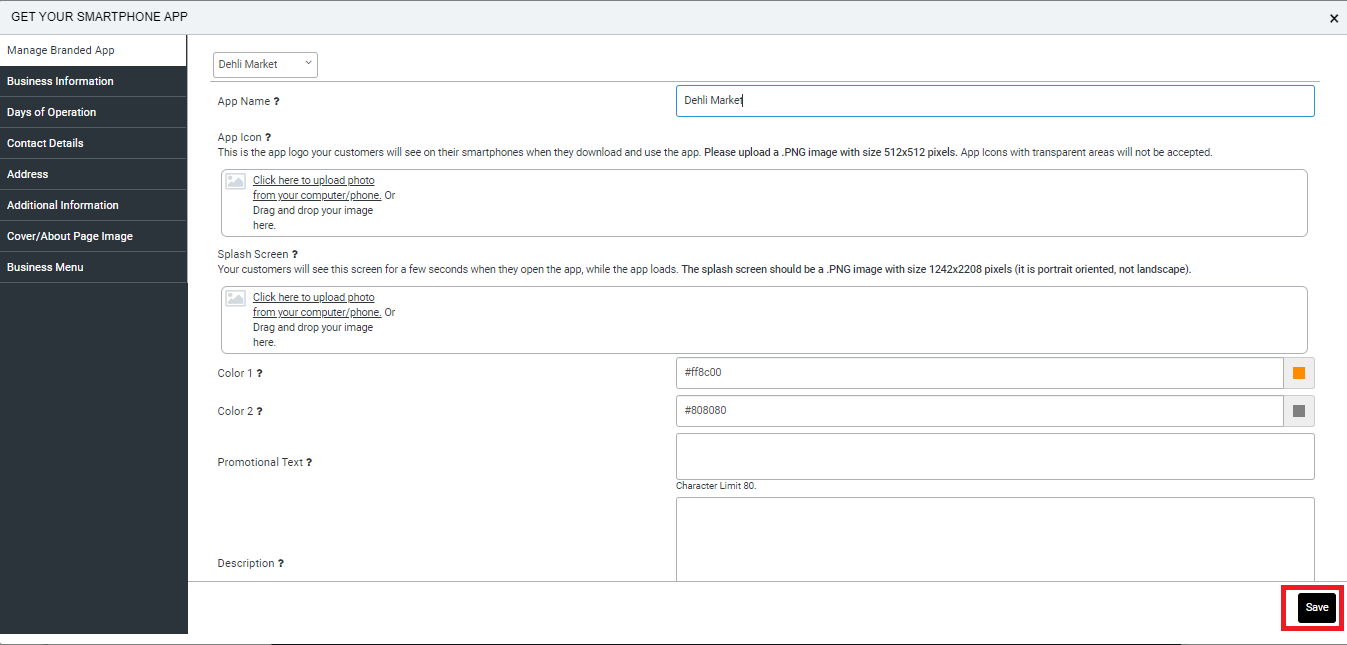Click the help question mark beside Promotional Text
The width and height of the screenshot is (1347, 645).
[309, 463]
